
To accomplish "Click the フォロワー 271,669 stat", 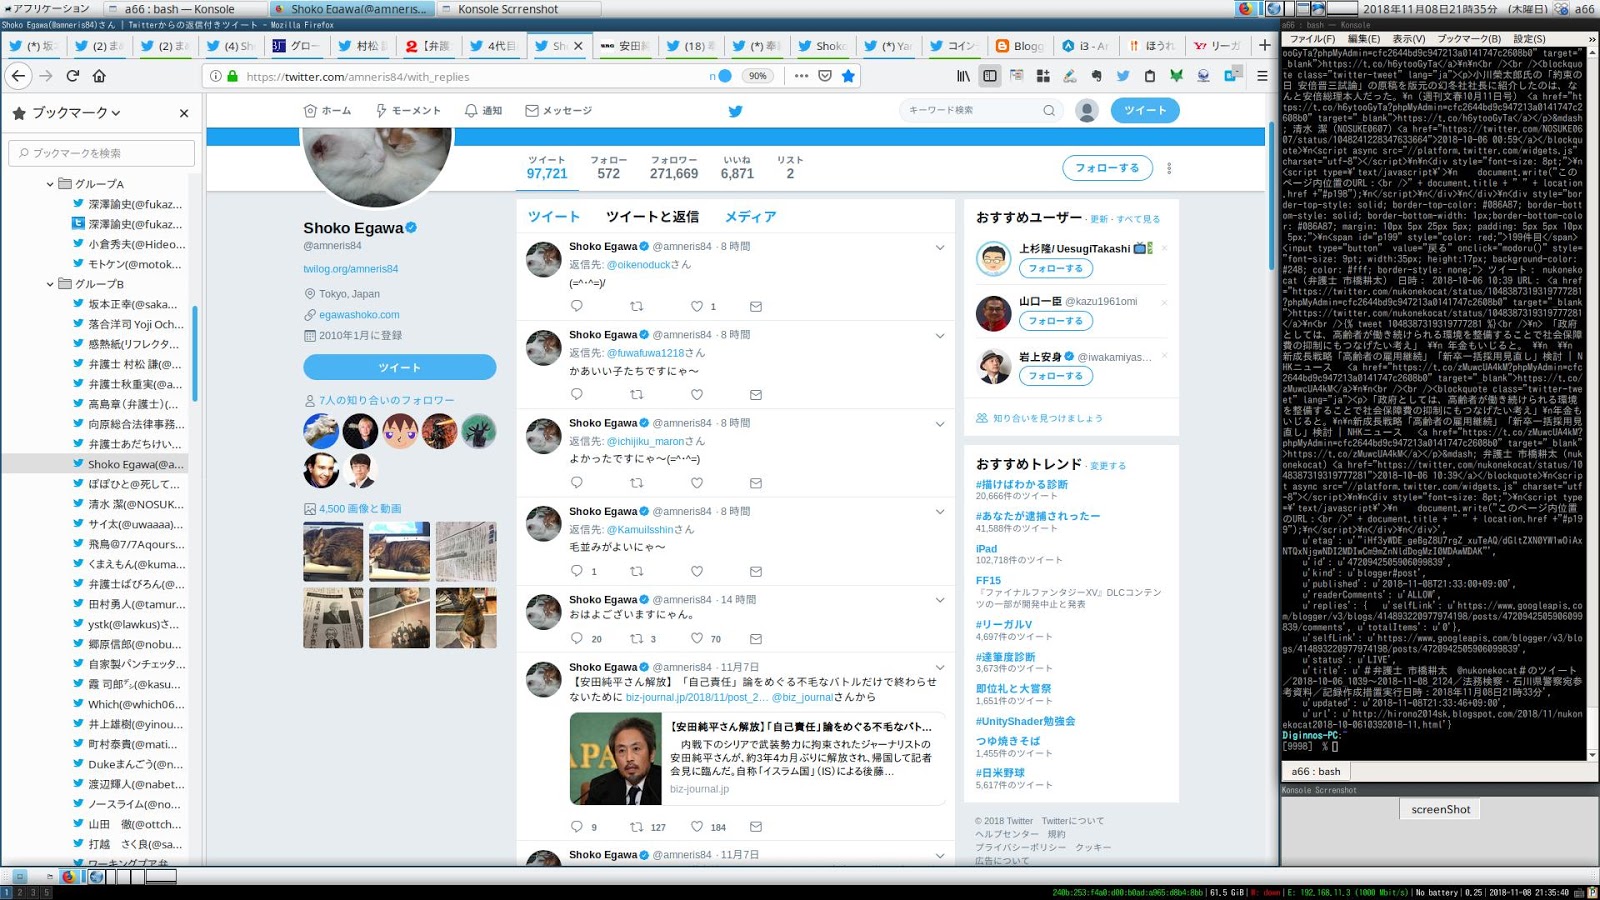I will [x=674, y=168].
